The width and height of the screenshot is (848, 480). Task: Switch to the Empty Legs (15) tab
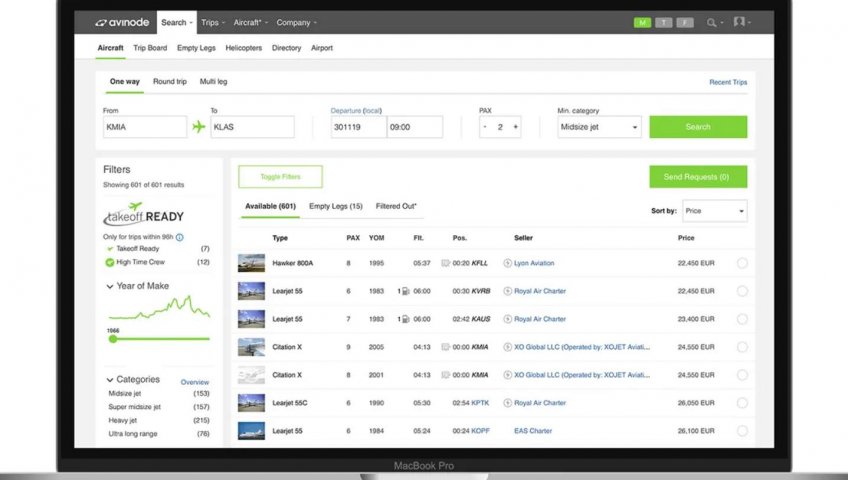(x=336, y=206)
